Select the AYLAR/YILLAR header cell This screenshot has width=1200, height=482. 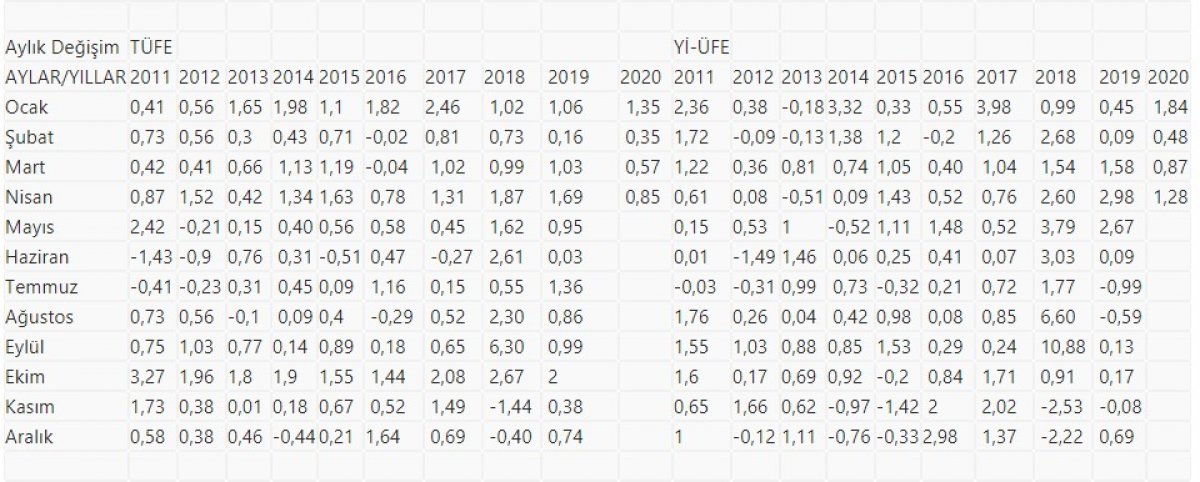[x=65, y=77]
